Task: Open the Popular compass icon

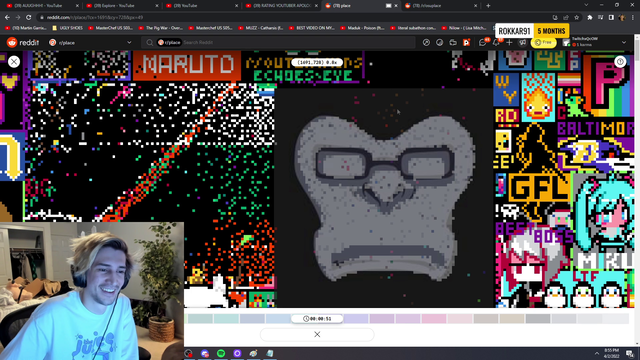Action: point(426,42)
